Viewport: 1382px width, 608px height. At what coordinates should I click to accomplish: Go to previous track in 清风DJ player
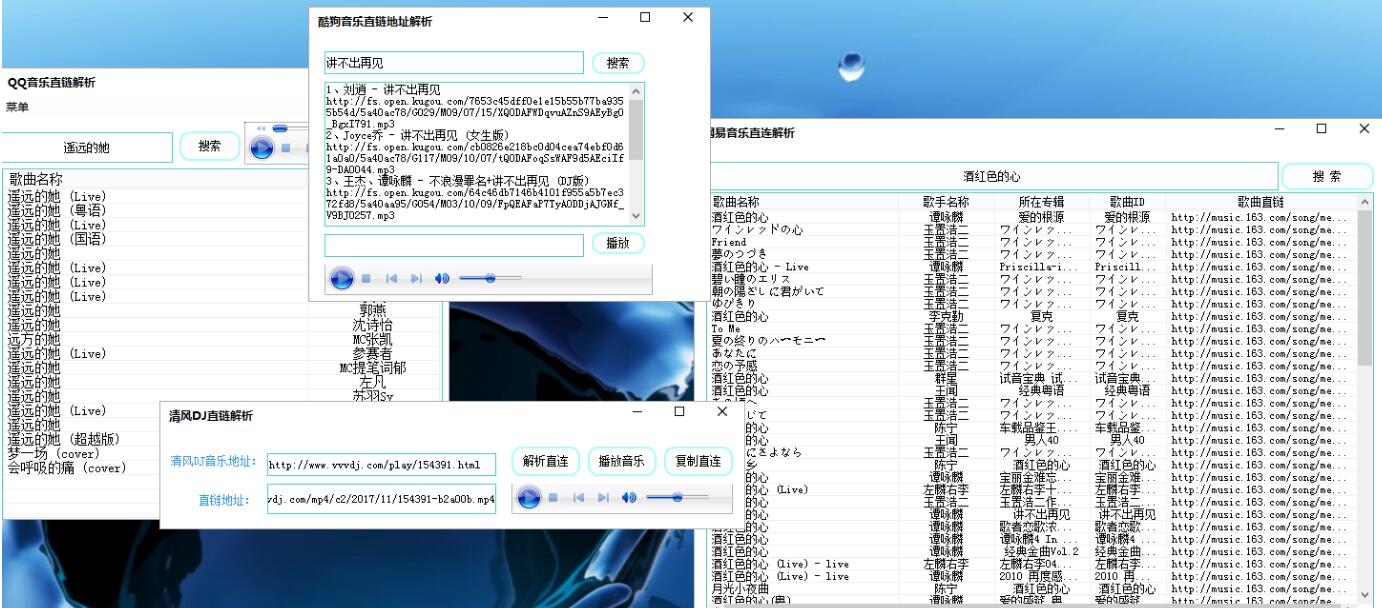click(579, 497)
